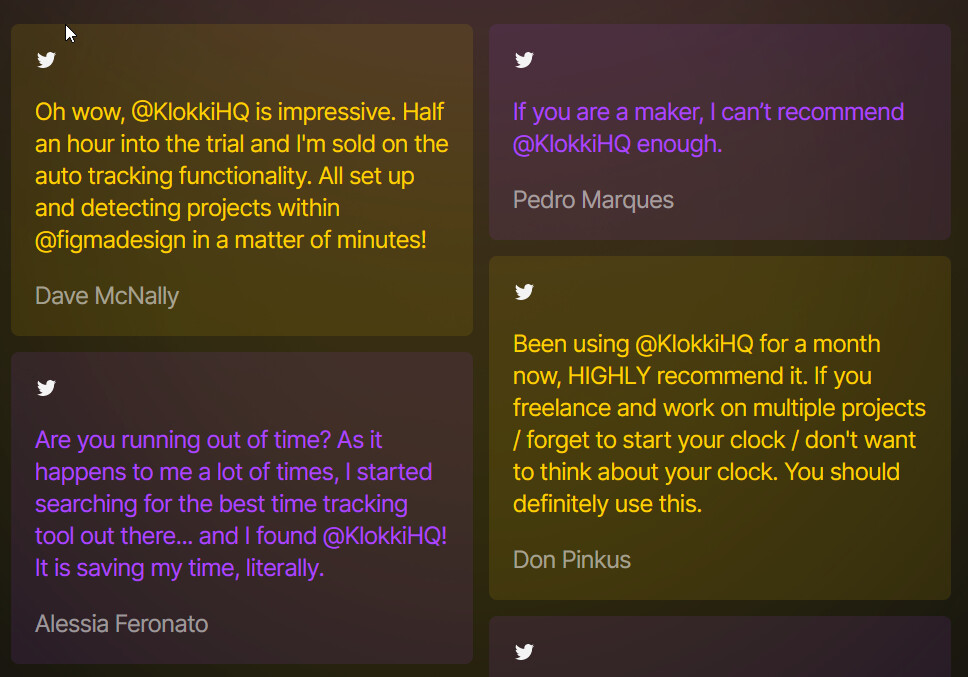
Task: Click Twitter bird icon on Dave McNally's card
Action: (46, 60)
